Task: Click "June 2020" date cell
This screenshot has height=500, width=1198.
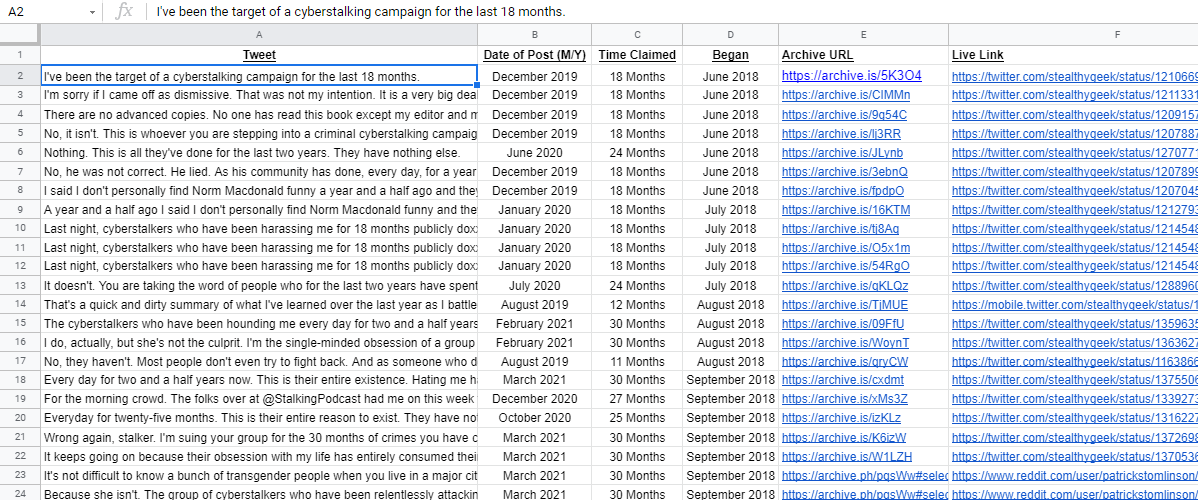Action: click(535, 152)
